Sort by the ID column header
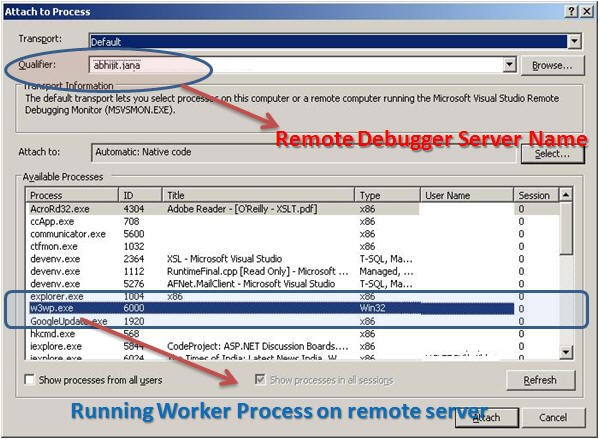Viewport: 607px width, 439px height. [x=140, y=195]
